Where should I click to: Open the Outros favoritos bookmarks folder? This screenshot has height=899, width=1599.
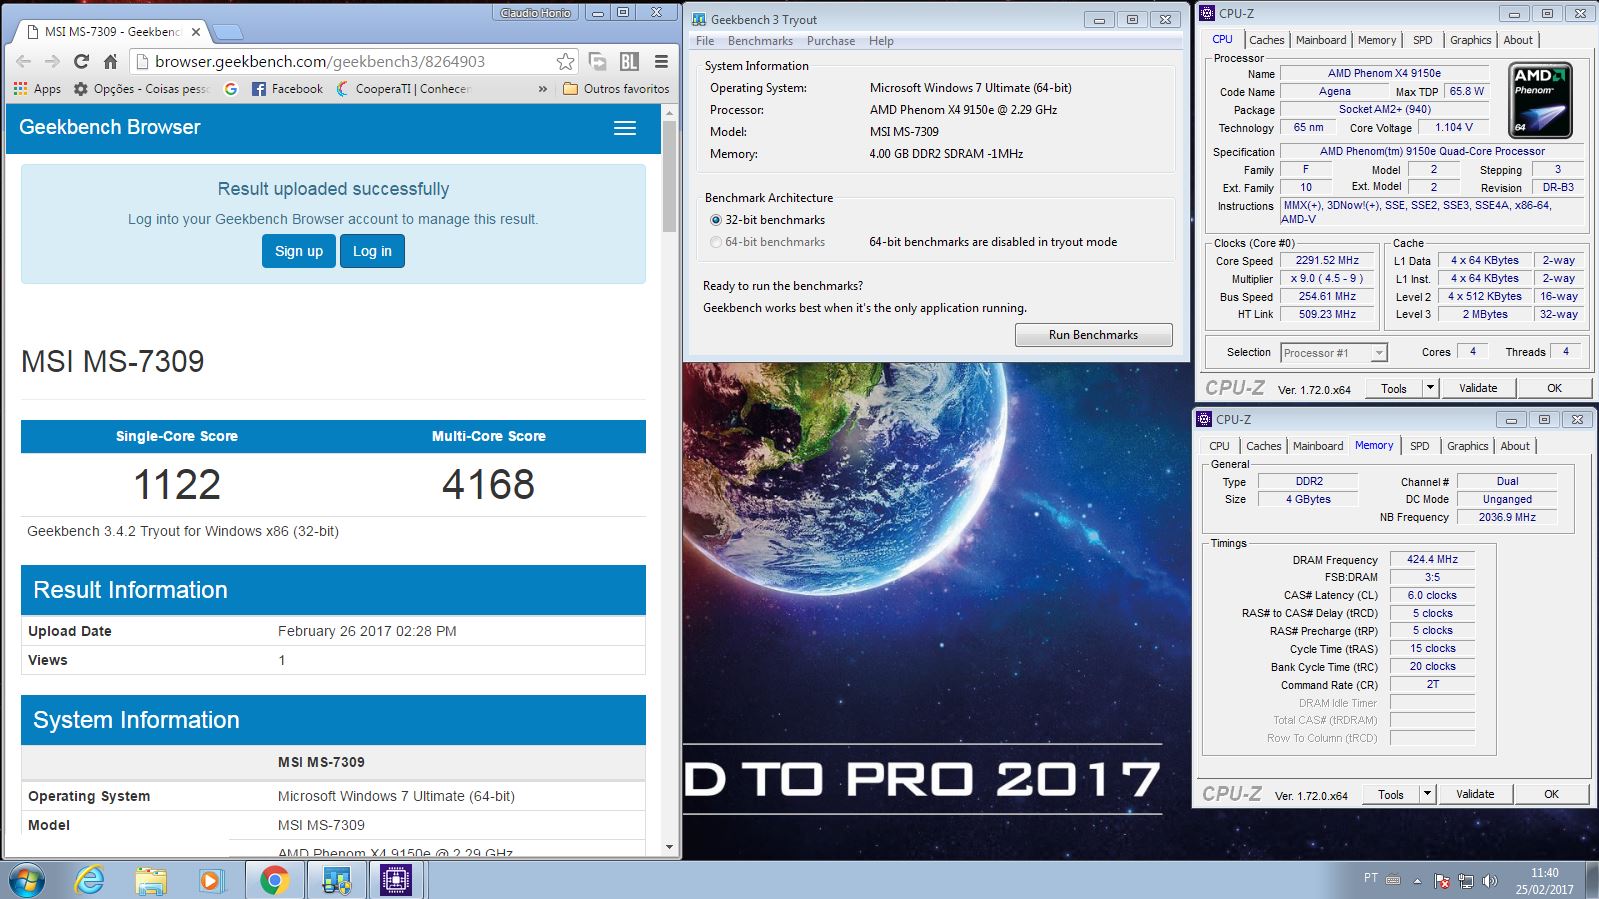tap(617, 89)
